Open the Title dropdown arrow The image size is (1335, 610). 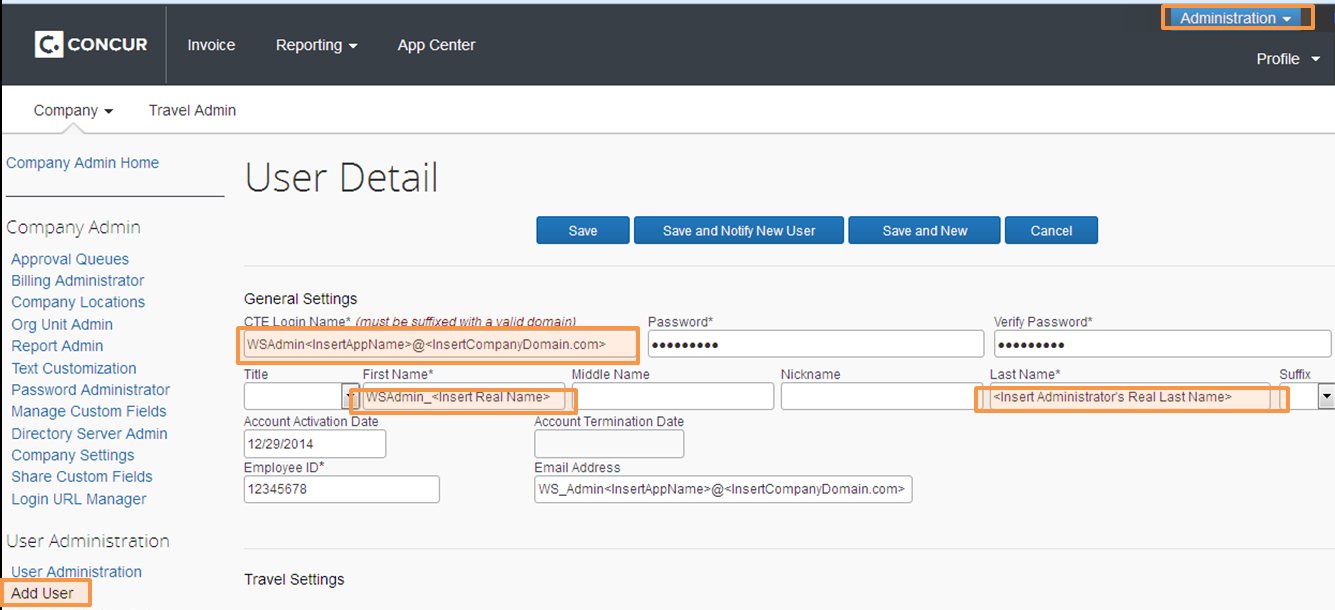tap(350, 396)
